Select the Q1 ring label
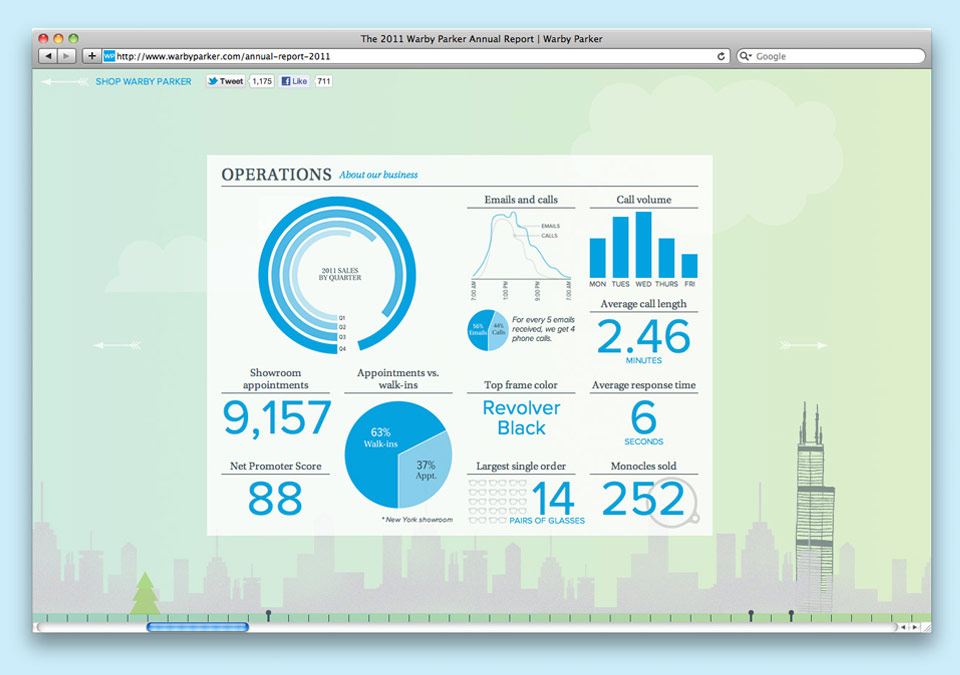Screen dimensions: 960x675 click(342, 318)
